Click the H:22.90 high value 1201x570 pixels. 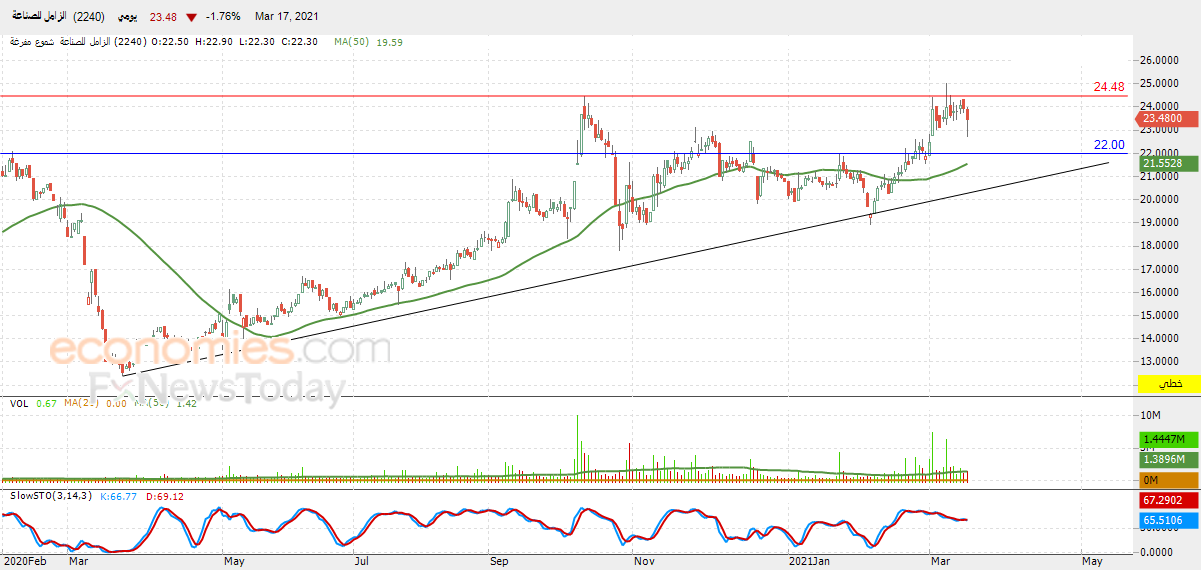tap(213, 42)
